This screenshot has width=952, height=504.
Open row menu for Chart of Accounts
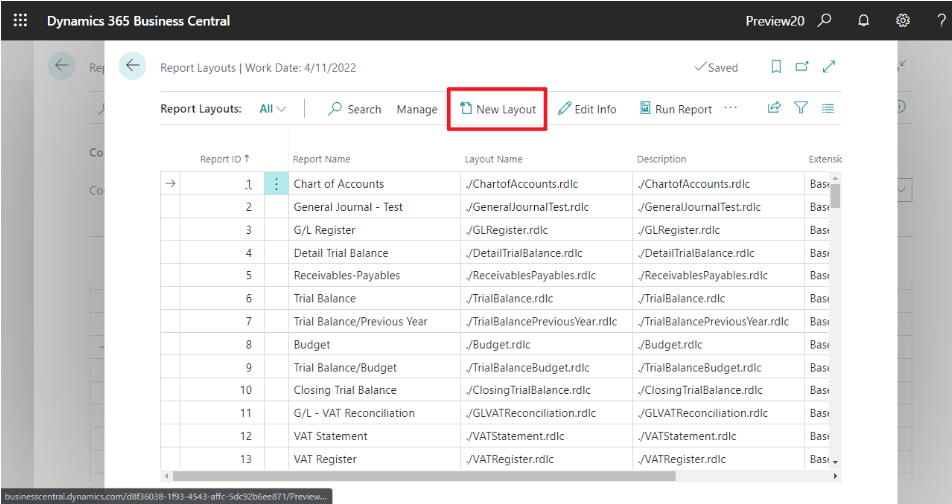coord(276,184)
